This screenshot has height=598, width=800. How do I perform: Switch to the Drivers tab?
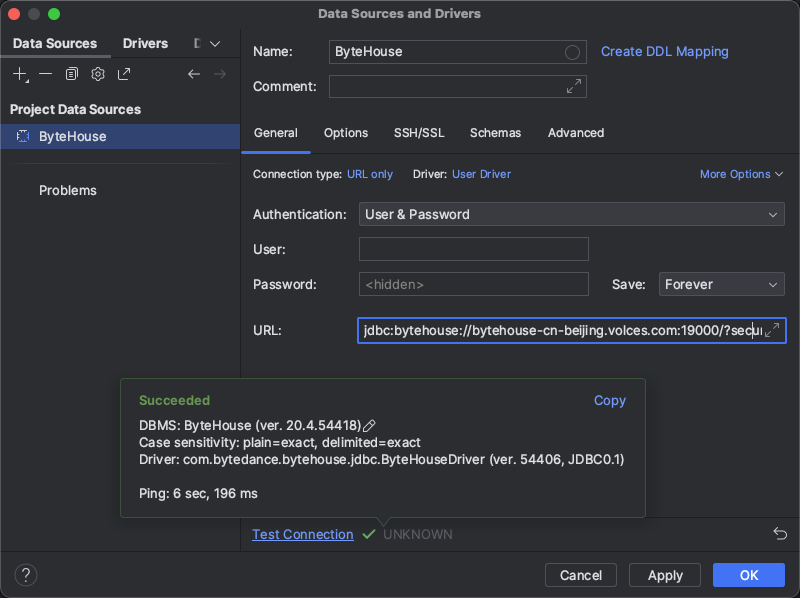coord(145,43)
